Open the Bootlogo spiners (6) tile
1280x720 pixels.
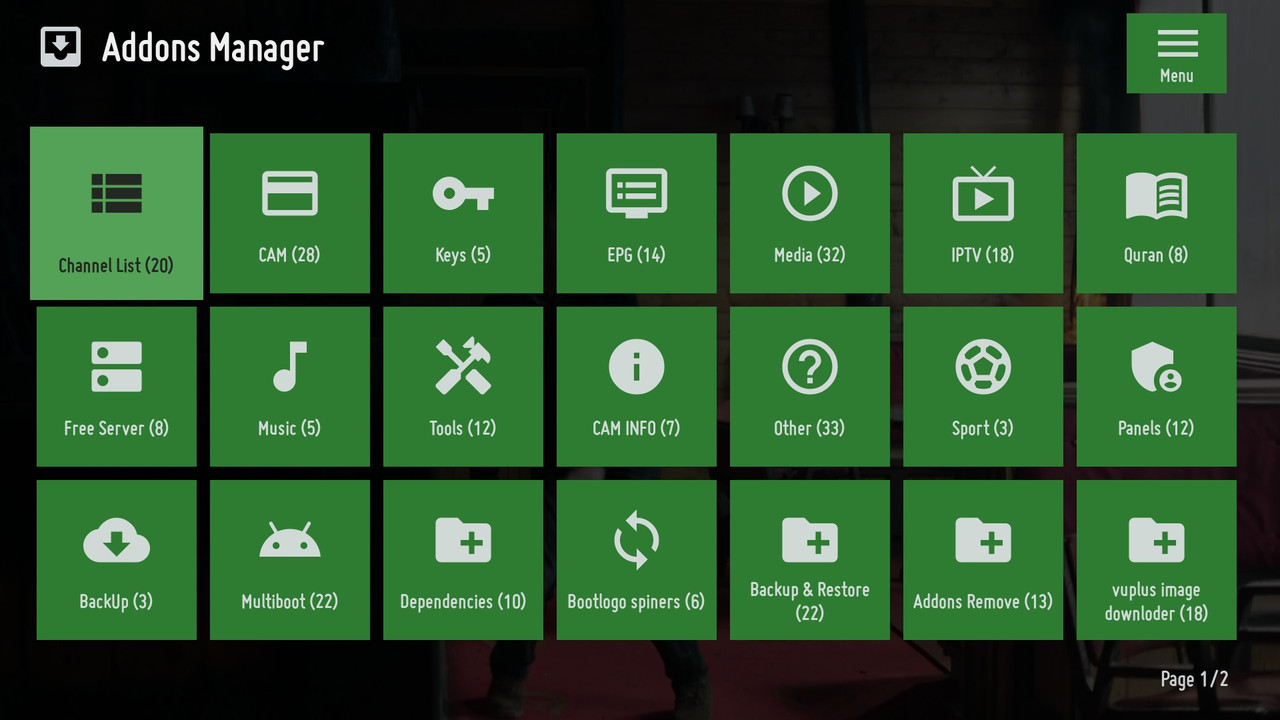(x=636, y=560)
